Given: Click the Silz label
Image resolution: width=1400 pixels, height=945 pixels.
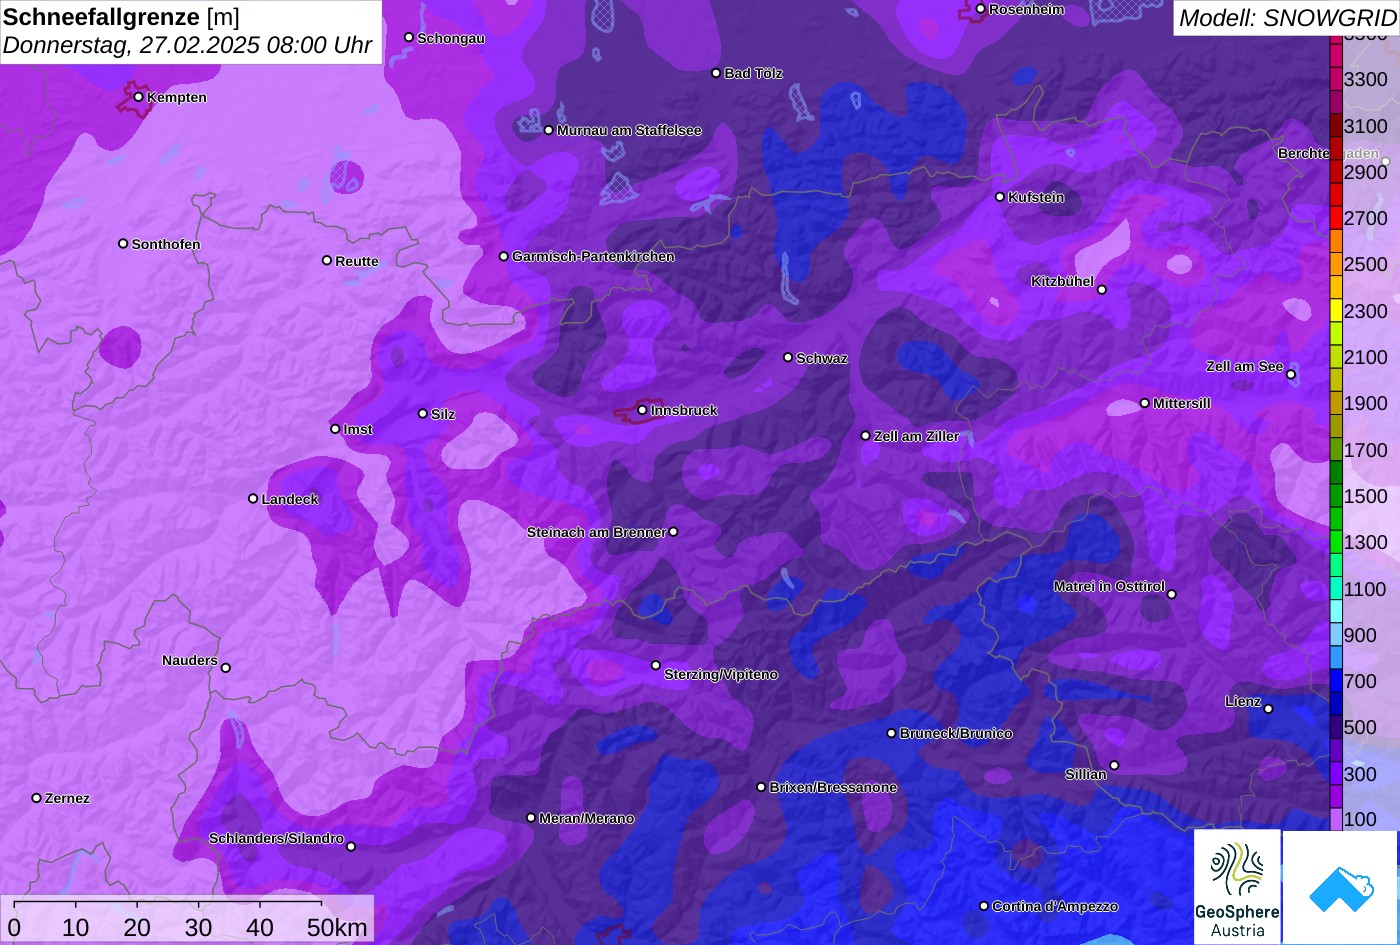Looking at the screenshot, I should click(443, 414).
